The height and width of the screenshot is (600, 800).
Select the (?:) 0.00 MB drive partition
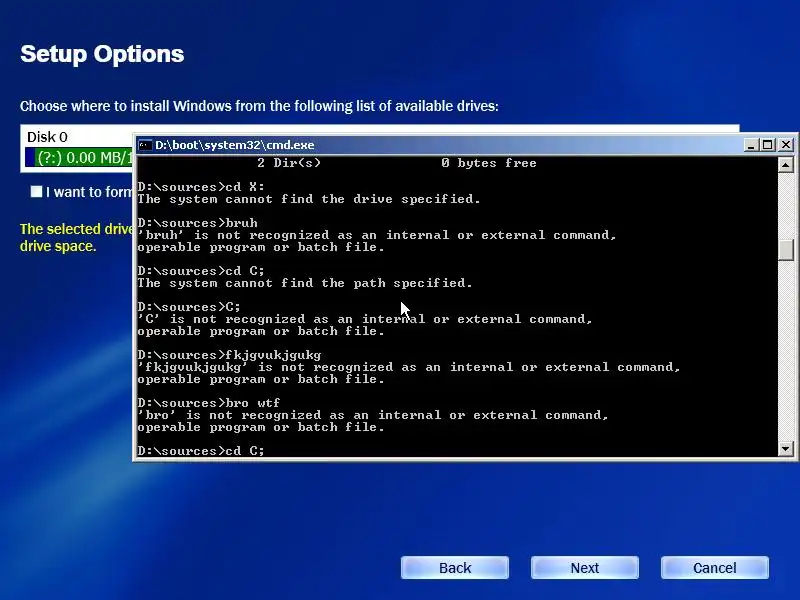[79, 158]
